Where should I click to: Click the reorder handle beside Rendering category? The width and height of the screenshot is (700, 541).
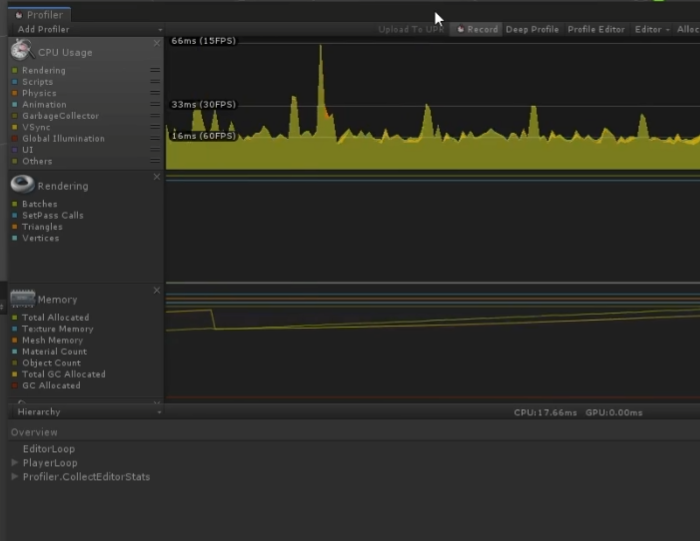pos(155,70)
